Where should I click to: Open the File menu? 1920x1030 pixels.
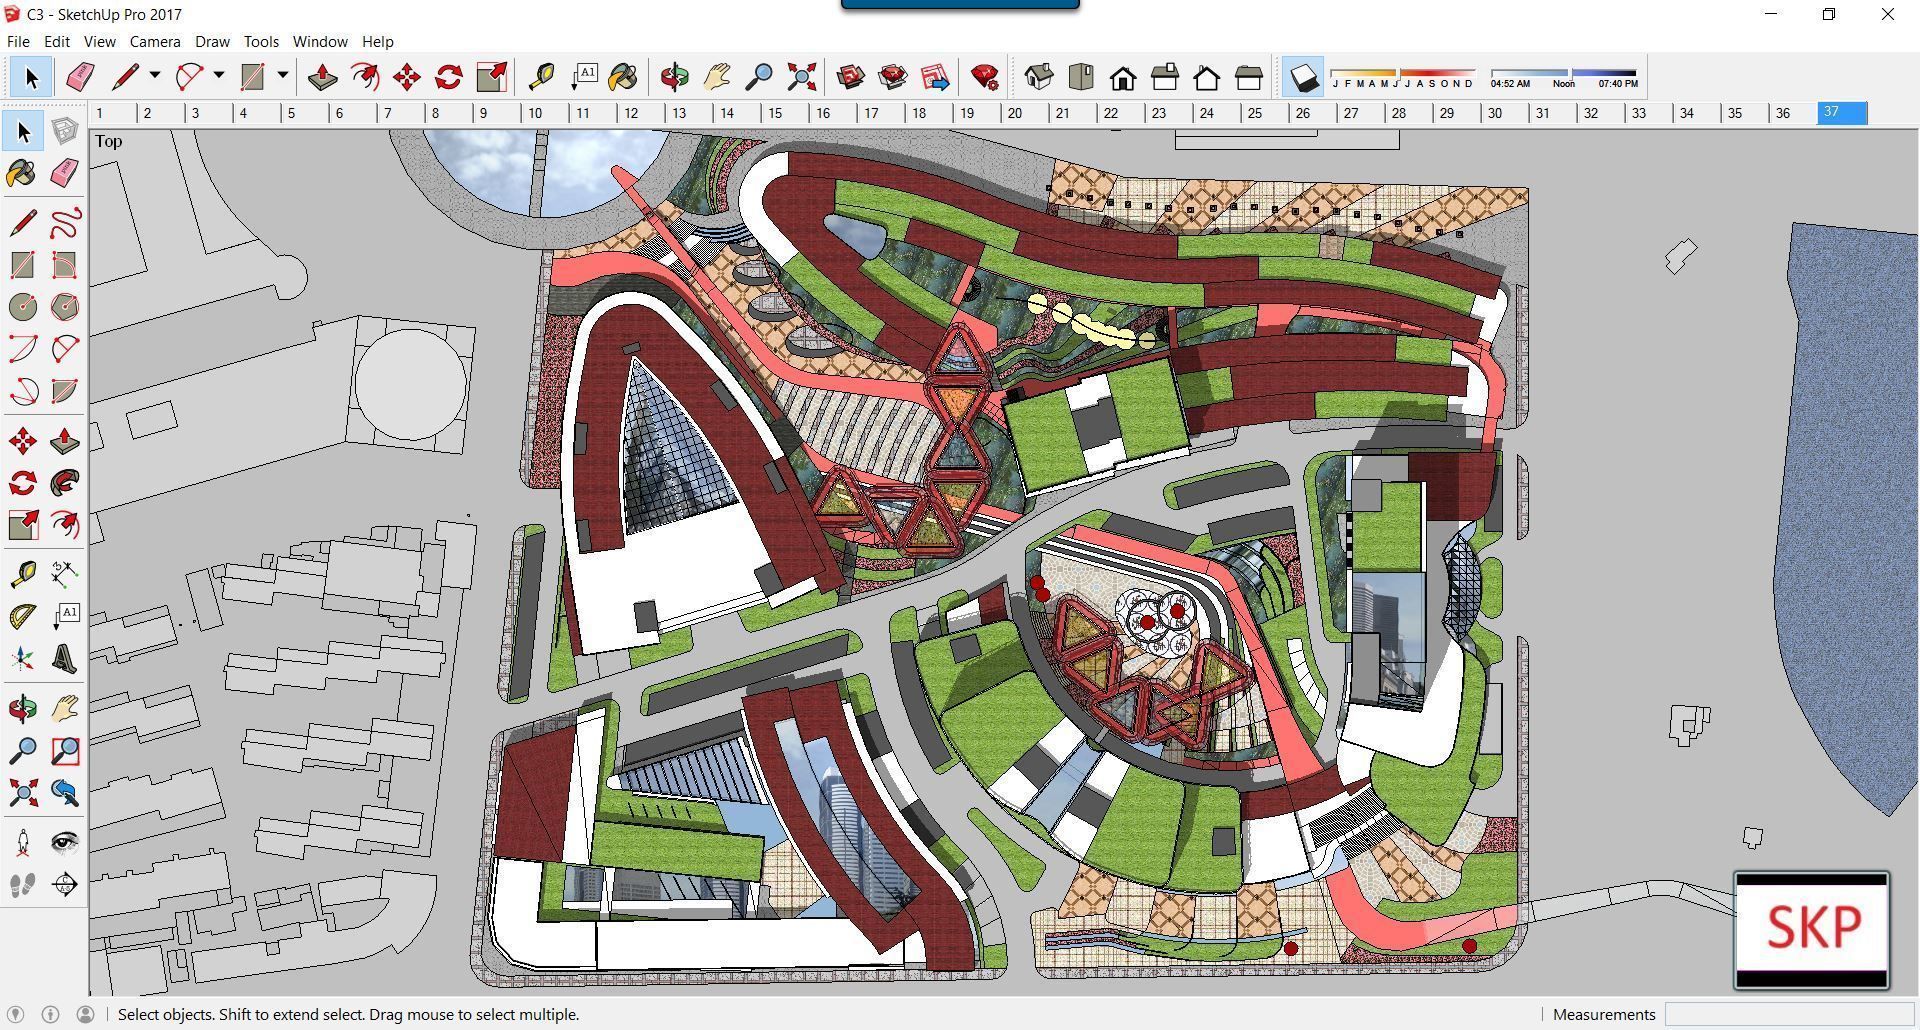pos(18,41)
